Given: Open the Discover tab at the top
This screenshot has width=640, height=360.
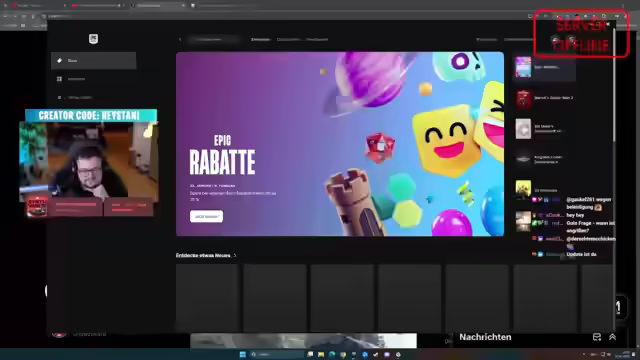Looking at the screenshot, I should click(x=260, y=40).
